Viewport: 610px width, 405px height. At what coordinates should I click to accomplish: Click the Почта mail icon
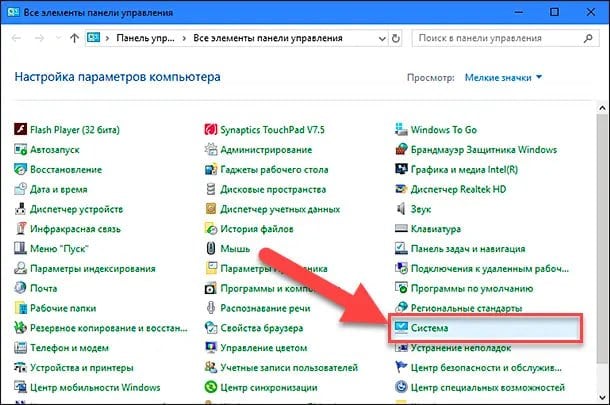click(20, 288)
